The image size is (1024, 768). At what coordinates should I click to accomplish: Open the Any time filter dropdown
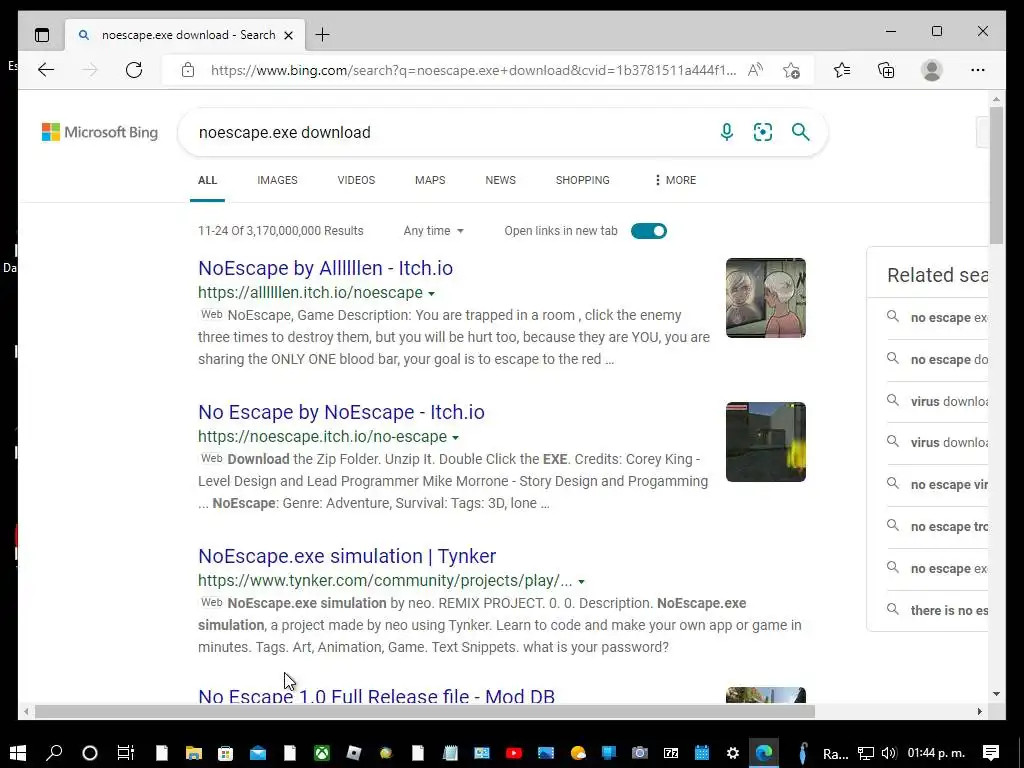[x=434, y=231]
